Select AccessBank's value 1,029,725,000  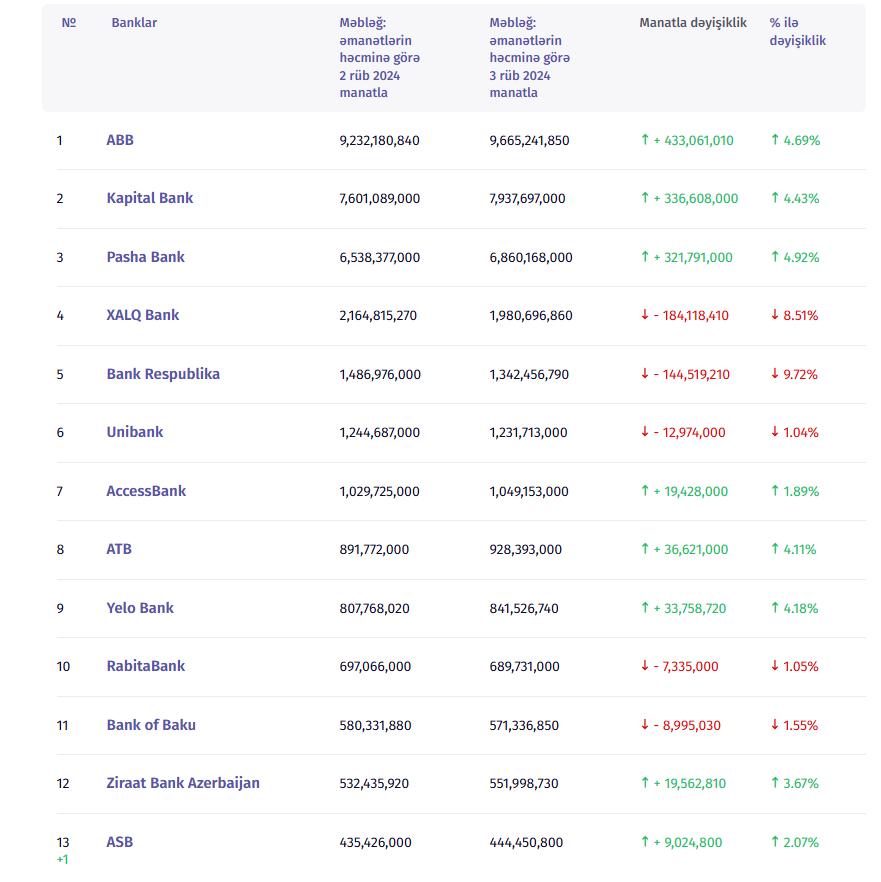click(379, 492)
